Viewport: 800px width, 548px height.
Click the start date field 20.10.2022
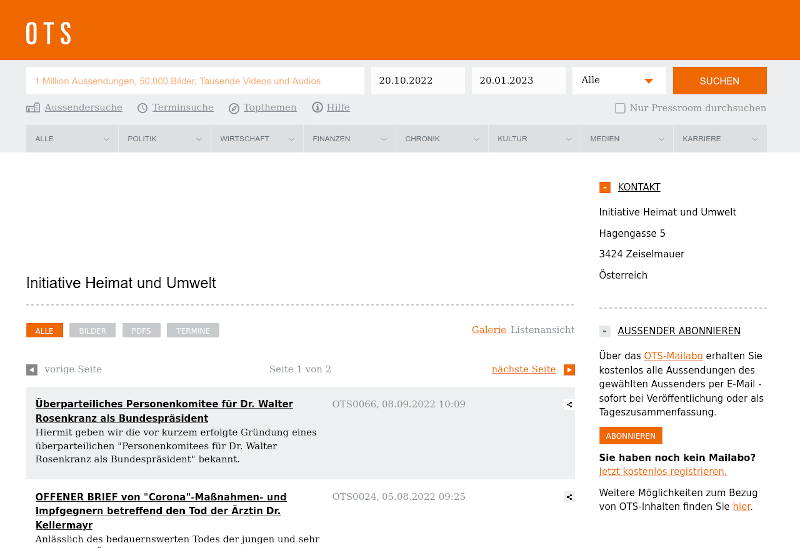(418, 81)
